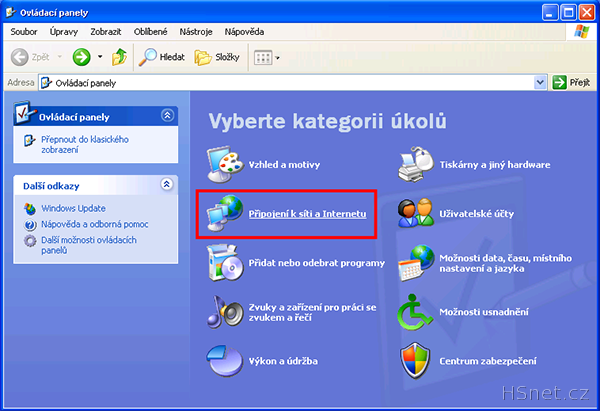600x411 pixels.
Task: Open the Možnosti data, času text link
Action: pos(505,263)
